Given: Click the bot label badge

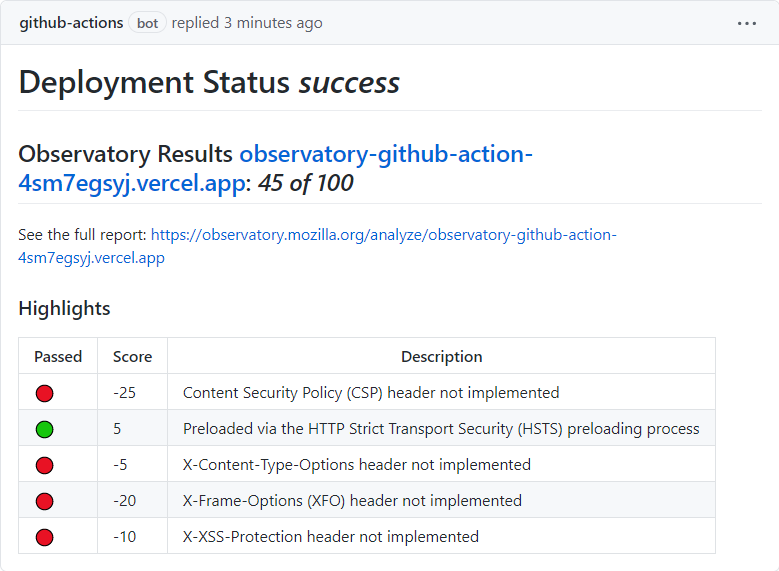Looking at the screenshot, I should pyautogui.click(x=147, y=23).
